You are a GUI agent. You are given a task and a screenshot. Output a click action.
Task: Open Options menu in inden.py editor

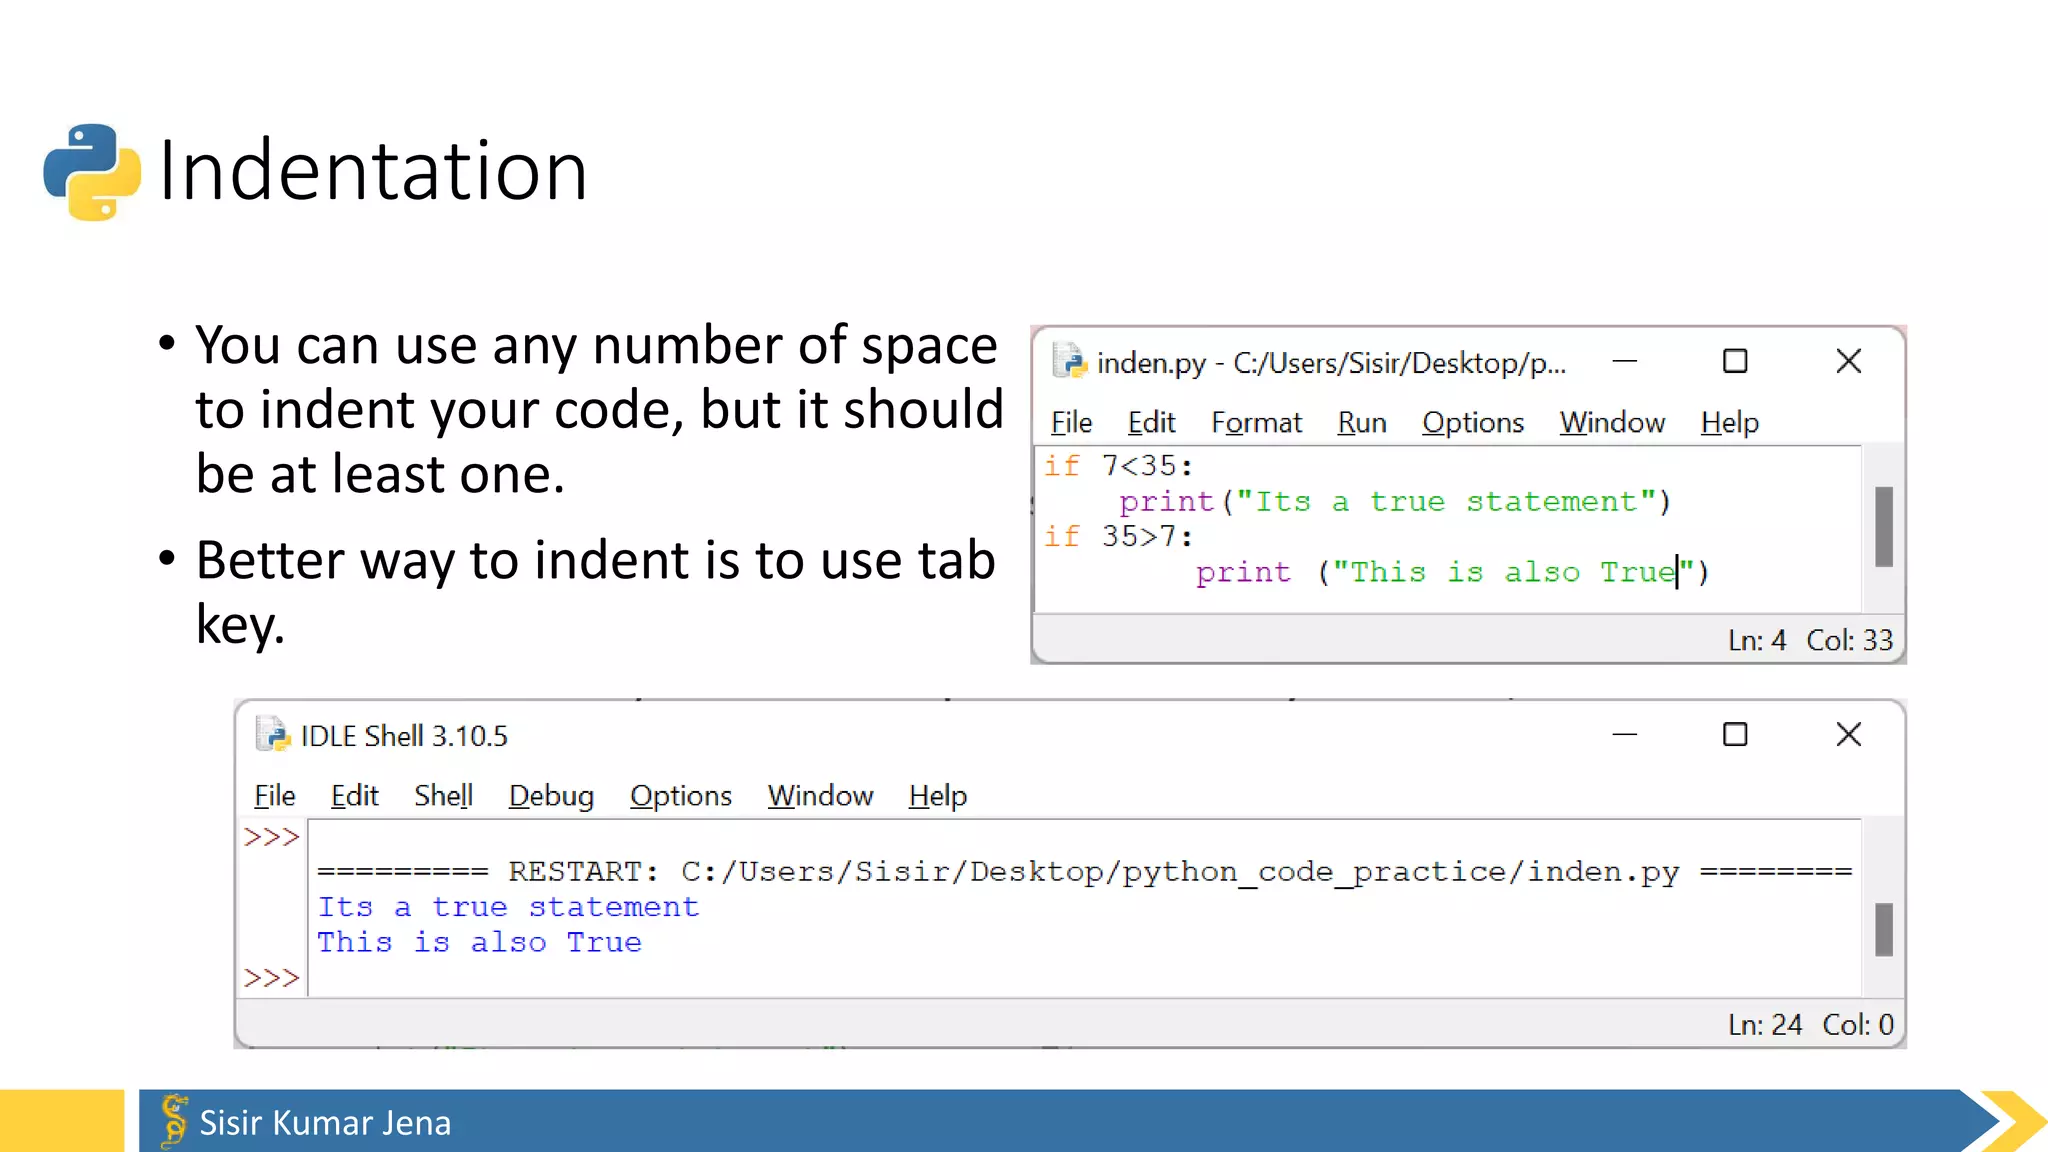coord(1473,423)
